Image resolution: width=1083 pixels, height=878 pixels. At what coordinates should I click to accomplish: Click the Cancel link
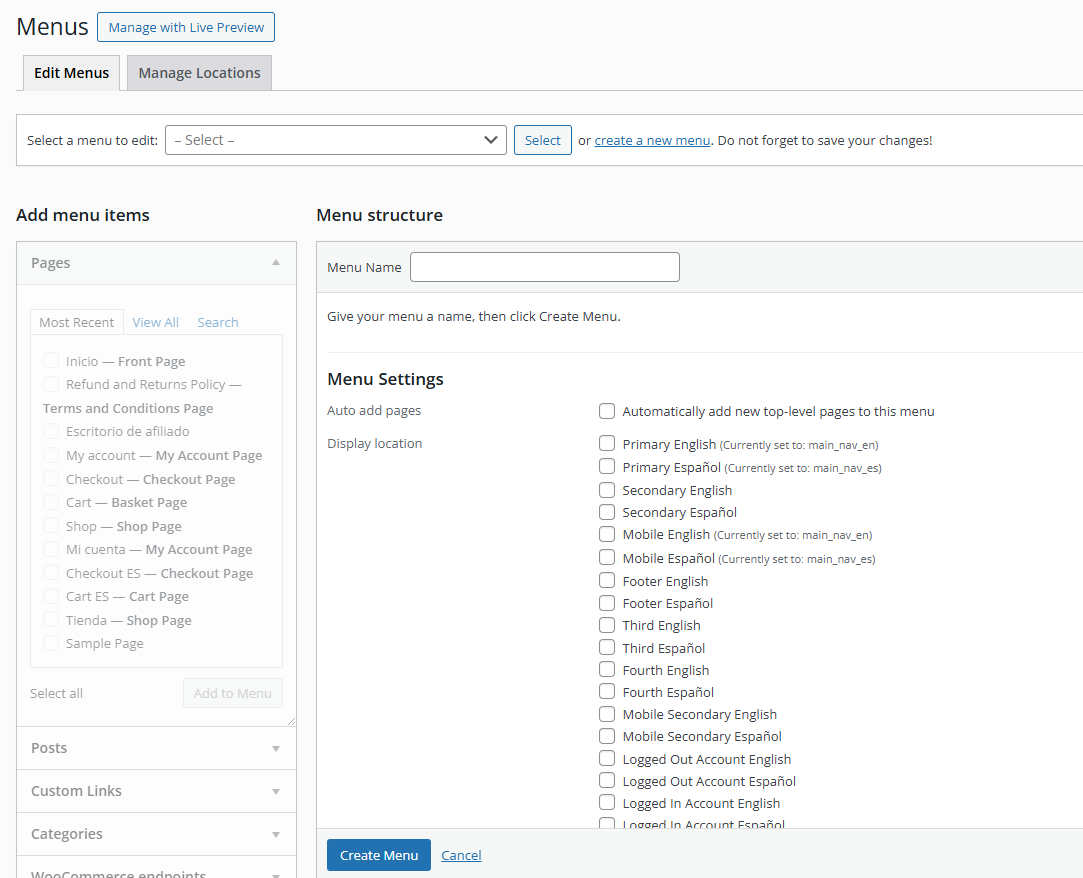pos(461,855)
